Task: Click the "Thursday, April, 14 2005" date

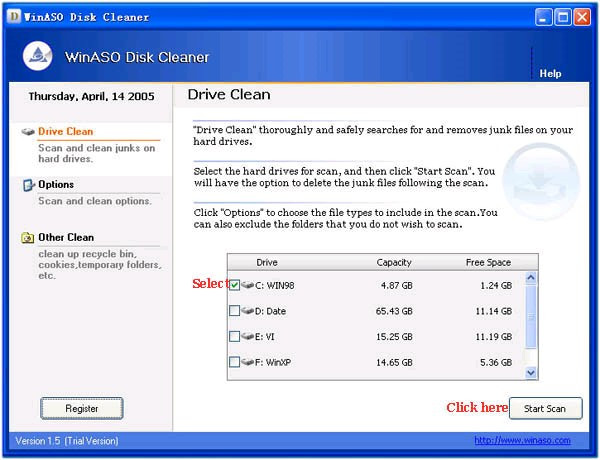Action: [x=91, y=96]
